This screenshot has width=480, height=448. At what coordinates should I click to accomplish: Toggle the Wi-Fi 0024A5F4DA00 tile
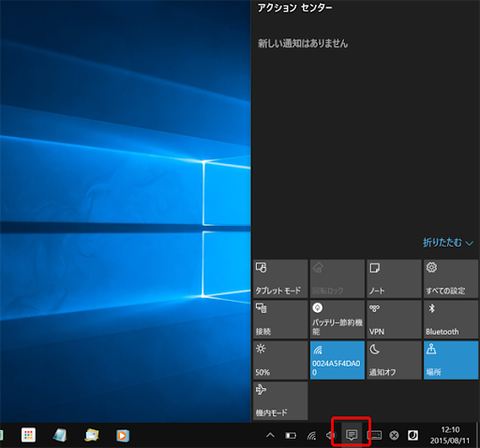click(x=337, y=360)
